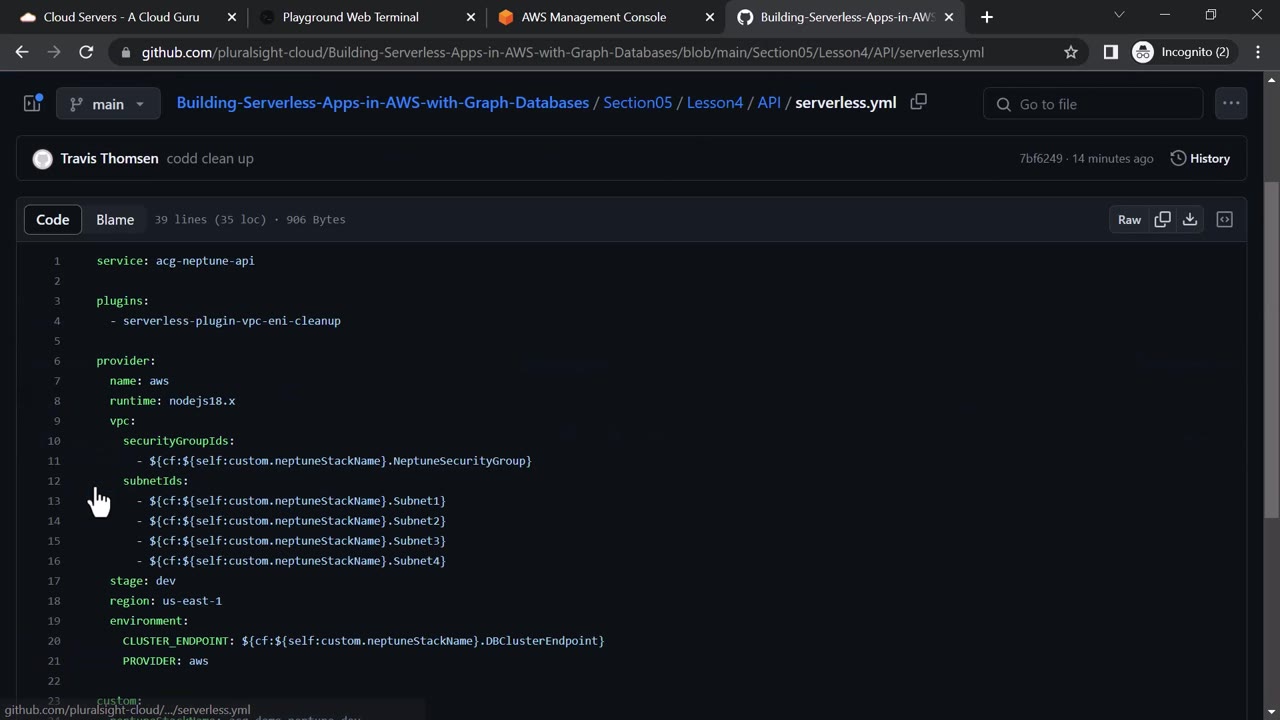Open the more file actions menu
The width and height of the screenshot is (1280, 720).
click(1231, 103)
